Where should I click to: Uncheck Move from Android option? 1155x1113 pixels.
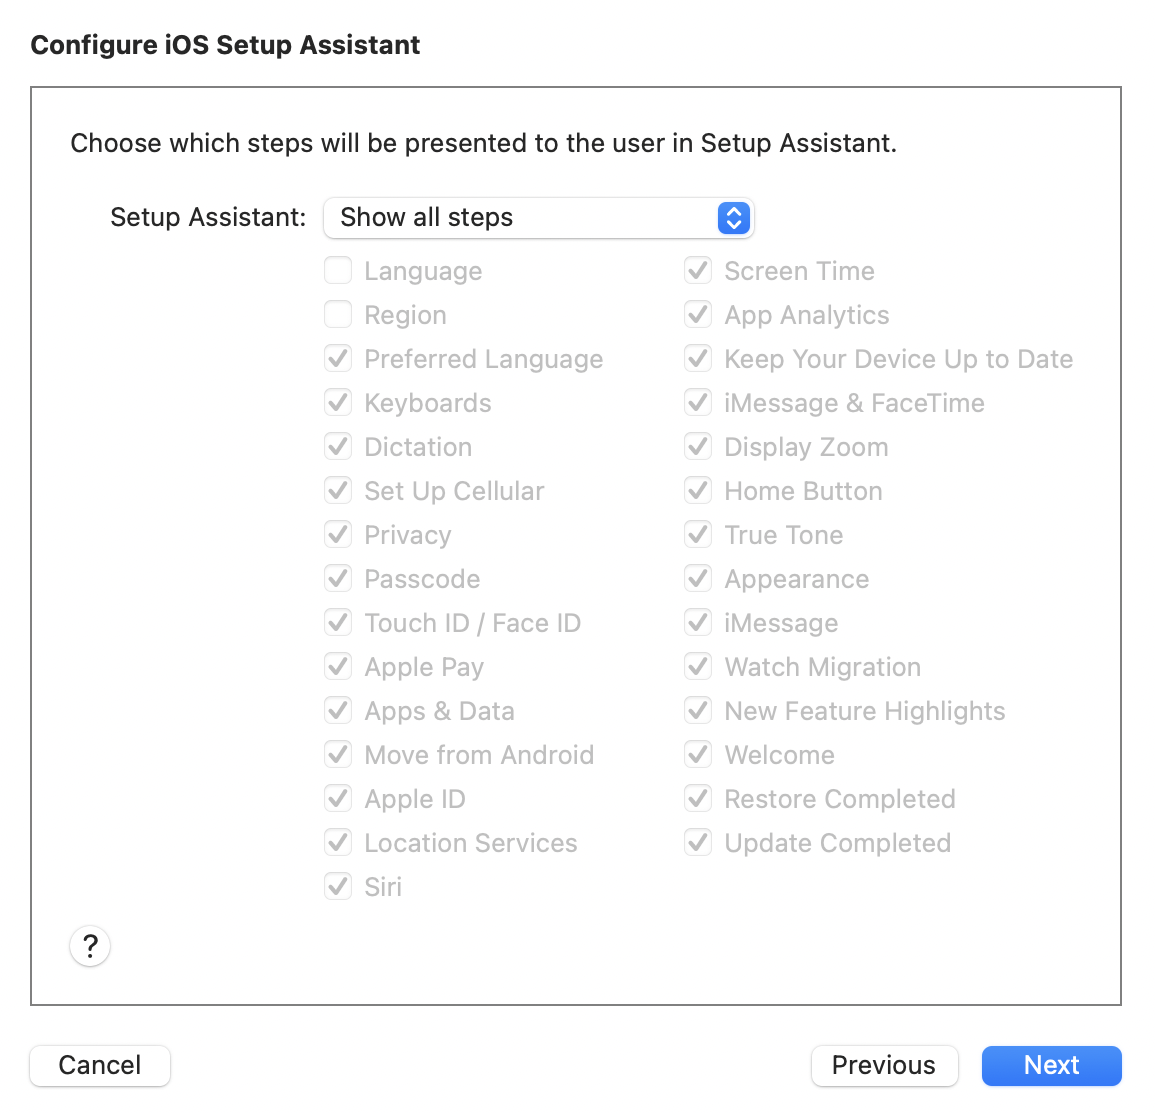coord(338,754)
